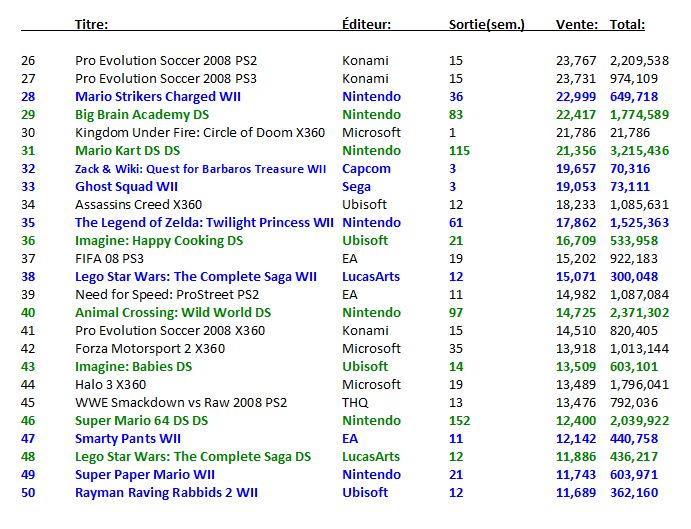Viewport: 691px width, 529px height.
Task: Click total value '820,405'
Action: (634, 331)
